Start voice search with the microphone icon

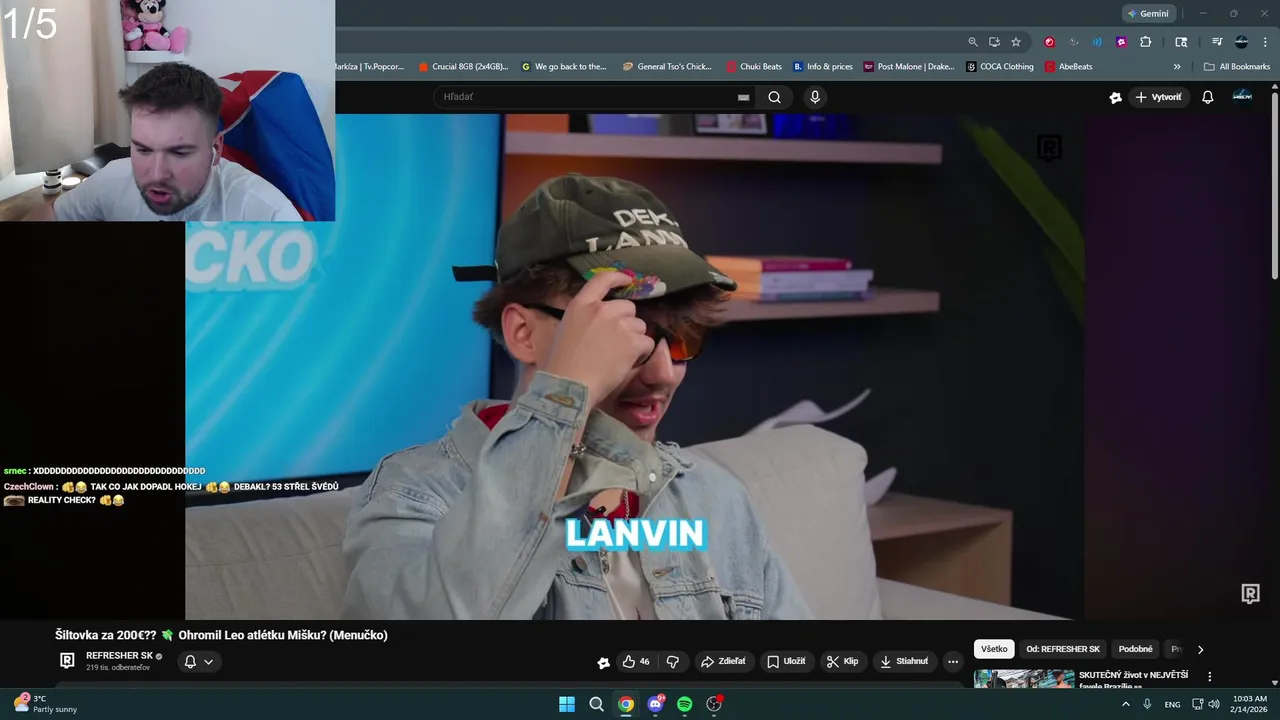click(815, 97)
